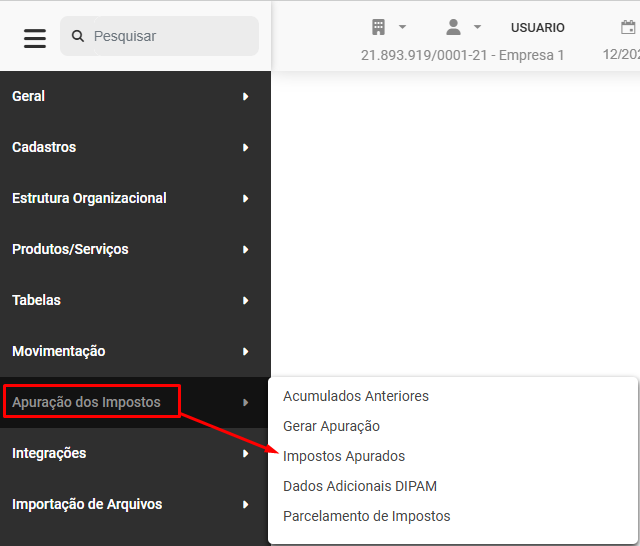This screenshot has width=640, height=546.
Task: Click the user profile icon
Action: [x=453, y=27]
